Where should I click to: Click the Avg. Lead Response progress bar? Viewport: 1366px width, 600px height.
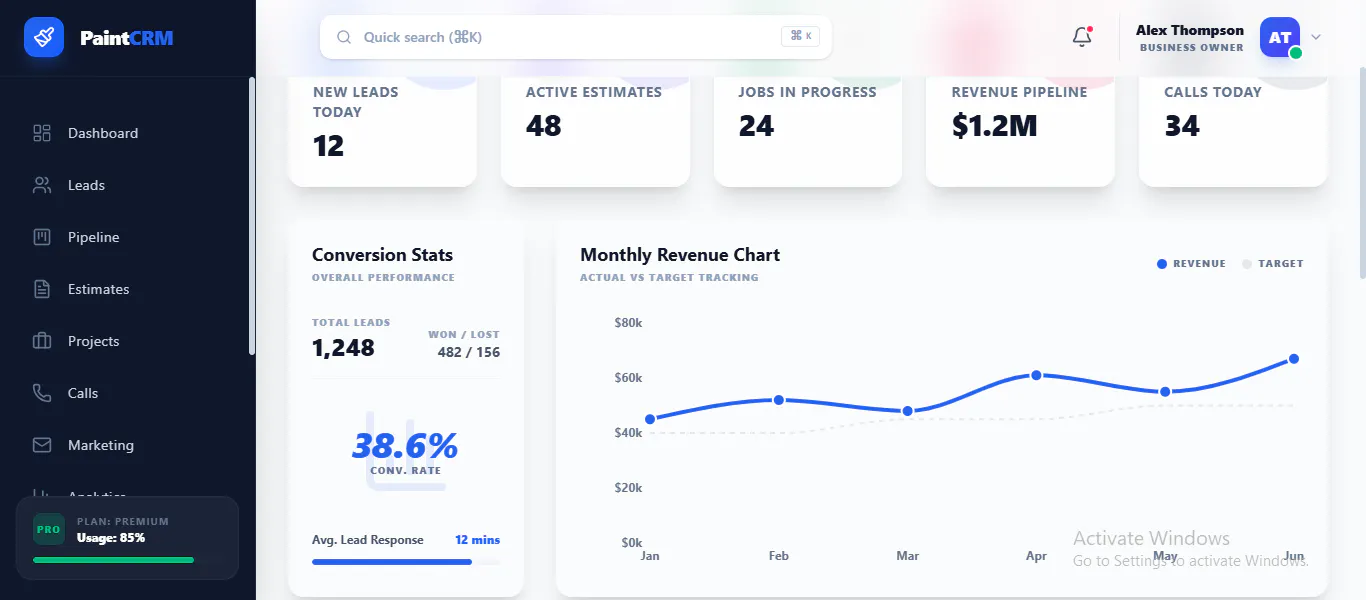point(406,562)
